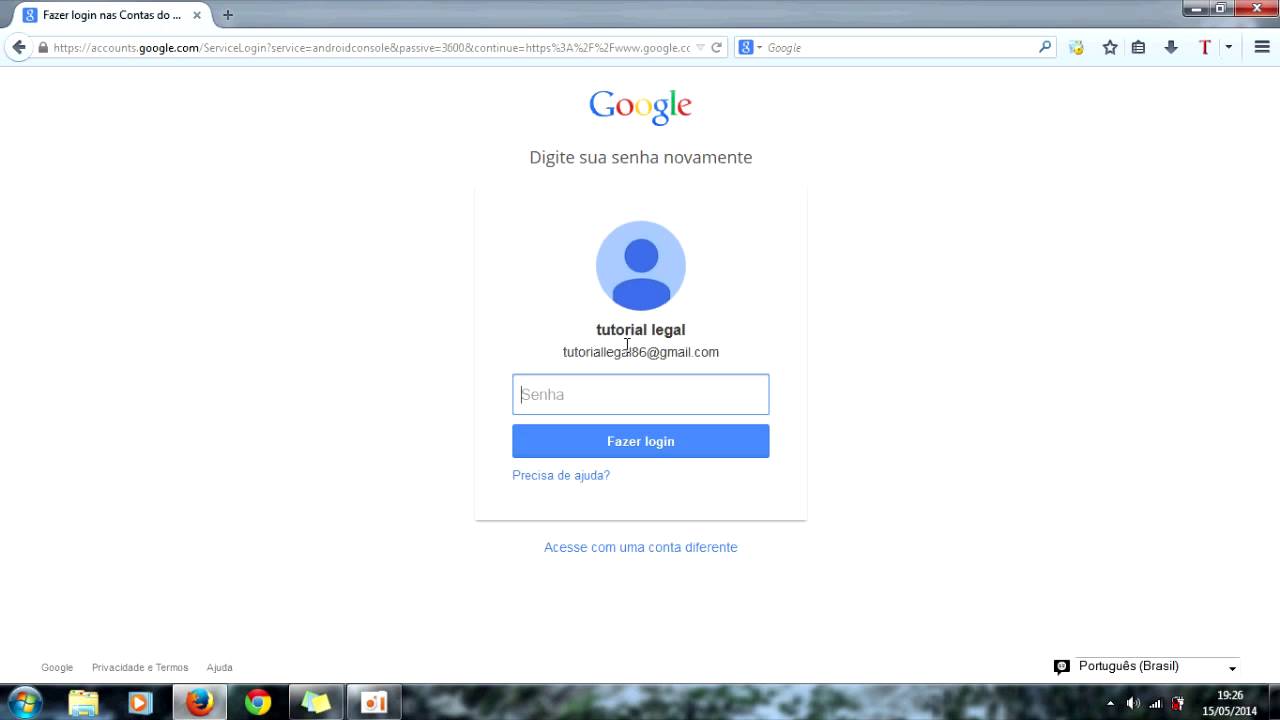Image resolution: width=1280 pixels, height=720 pixels.
Task: Expand the dropdown beside the T icon
Action: [1228, 48]
